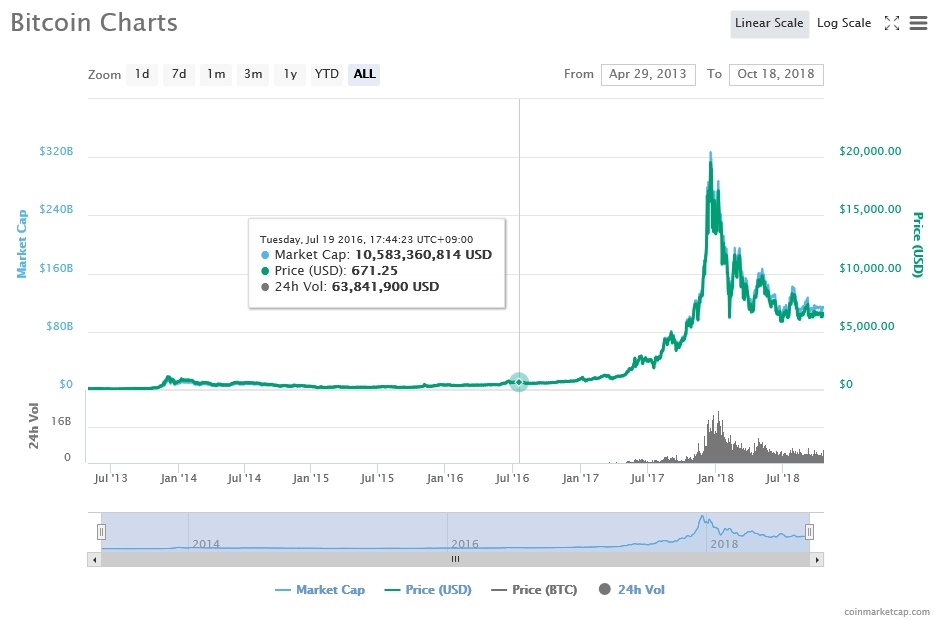Select the YTD zoom option

326,74
